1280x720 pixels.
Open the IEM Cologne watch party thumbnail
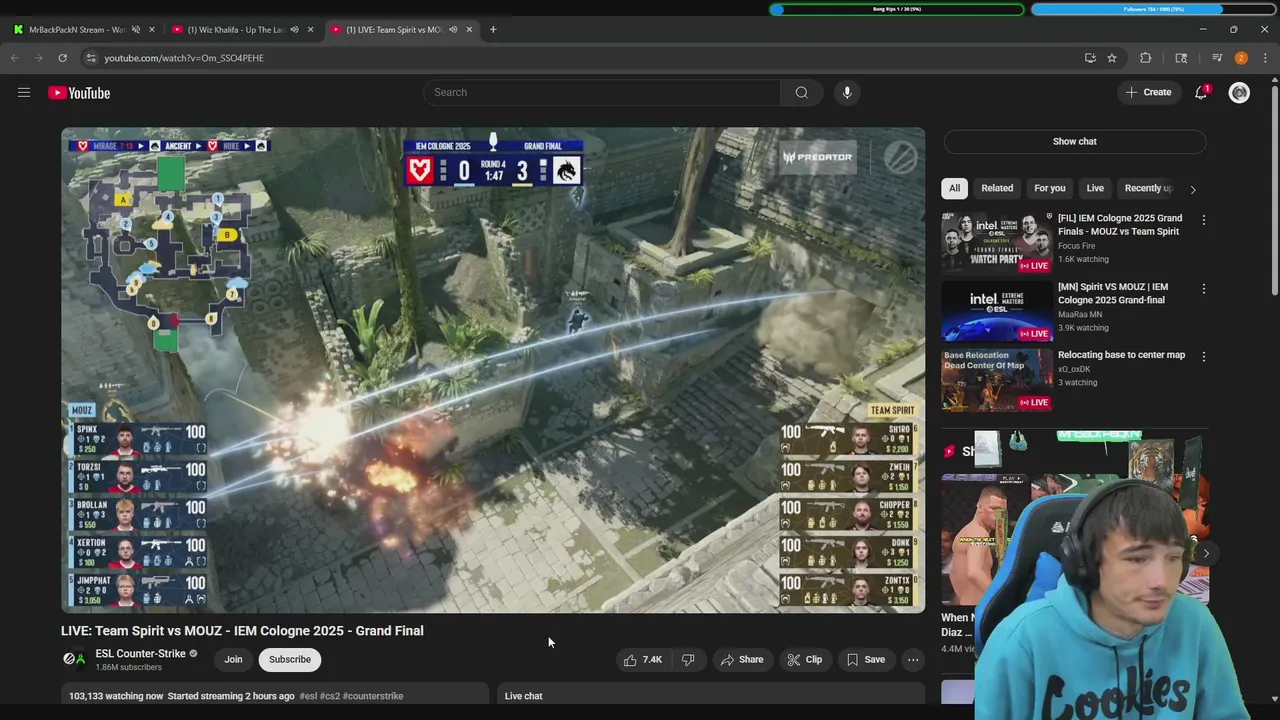pos(997,241)
